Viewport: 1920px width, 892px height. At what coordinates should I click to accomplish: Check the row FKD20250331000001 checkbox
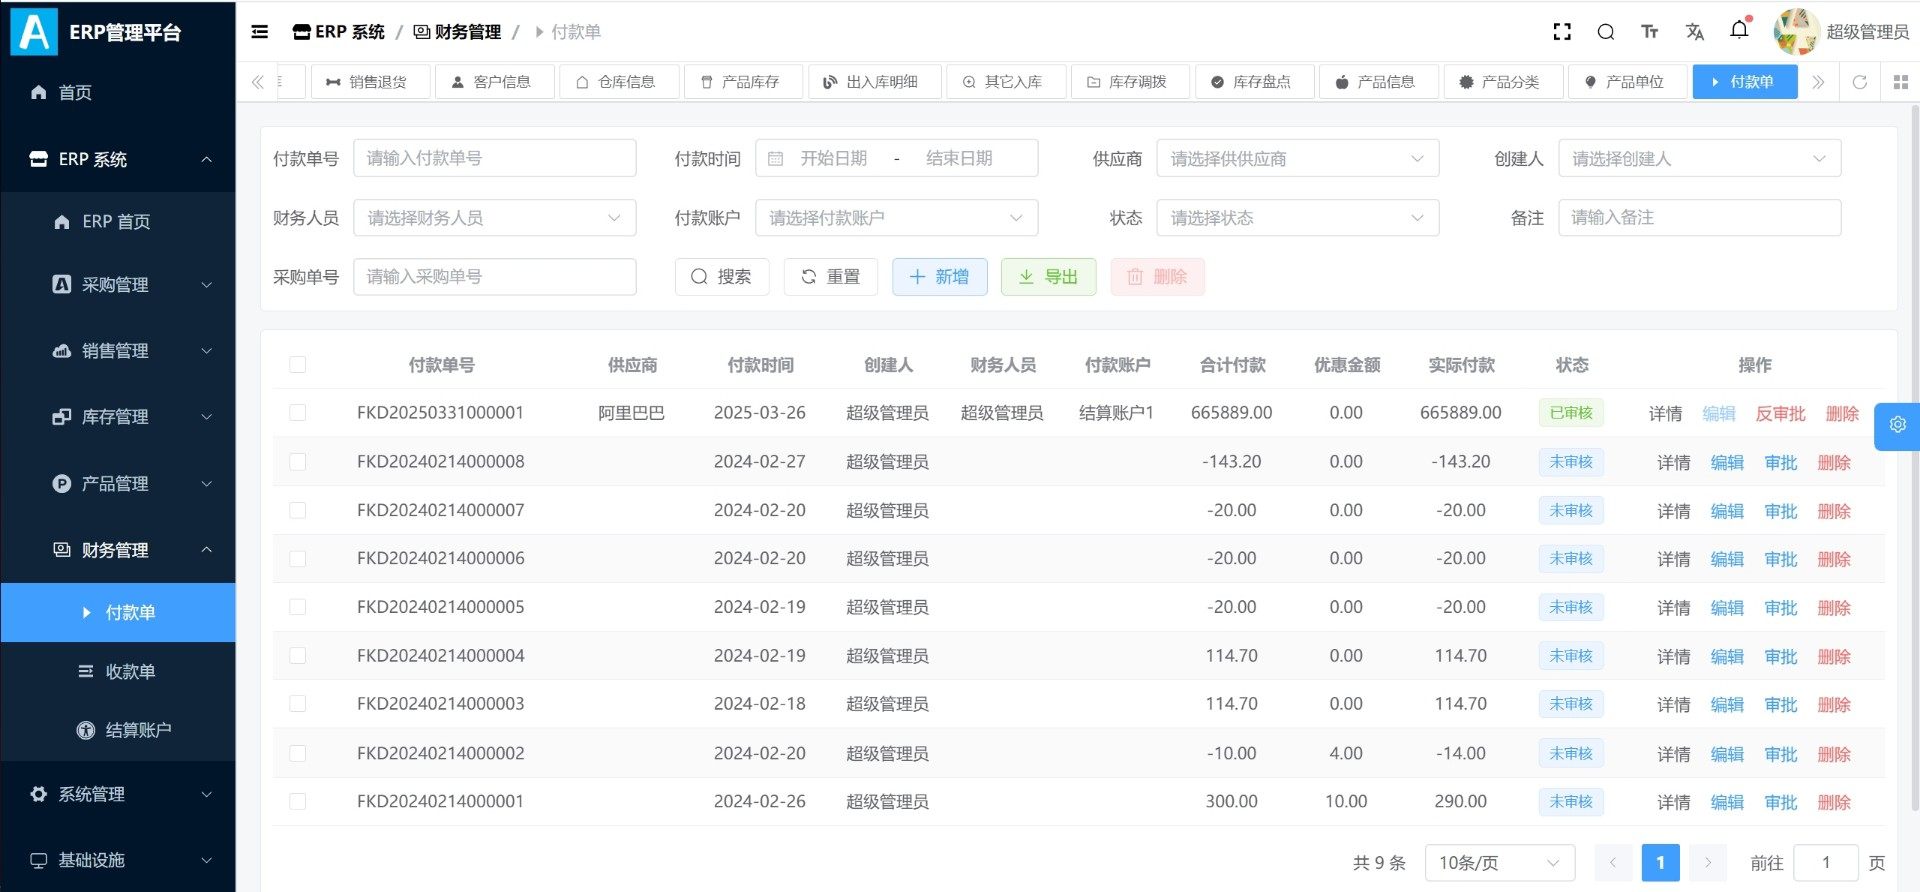[x=298, y=413]
